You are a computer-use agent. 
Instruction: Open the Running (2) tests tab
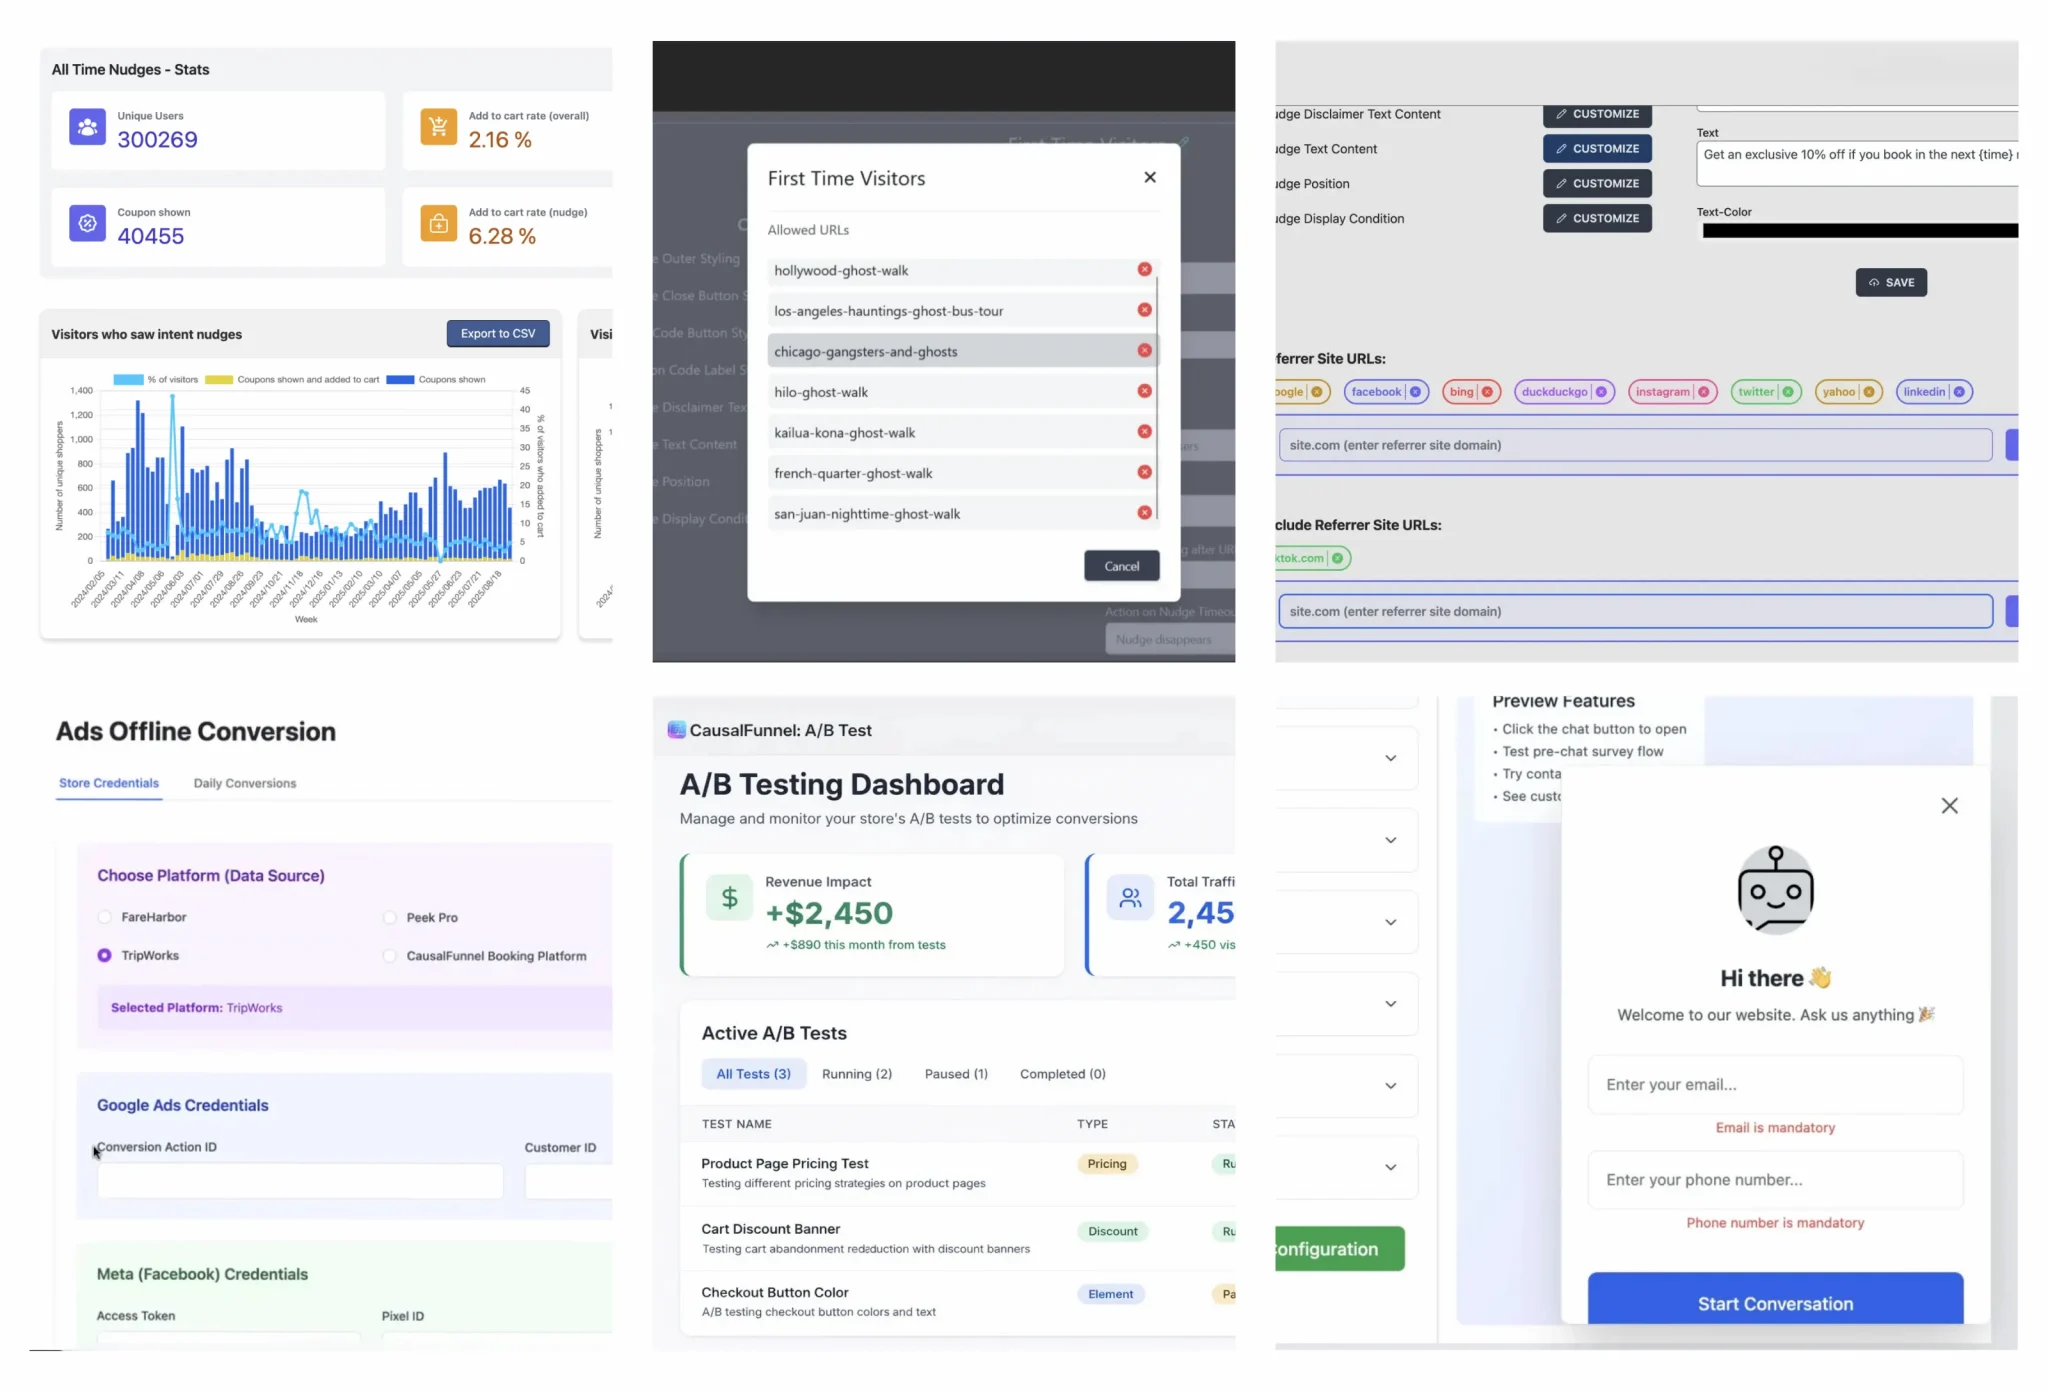856,1074
